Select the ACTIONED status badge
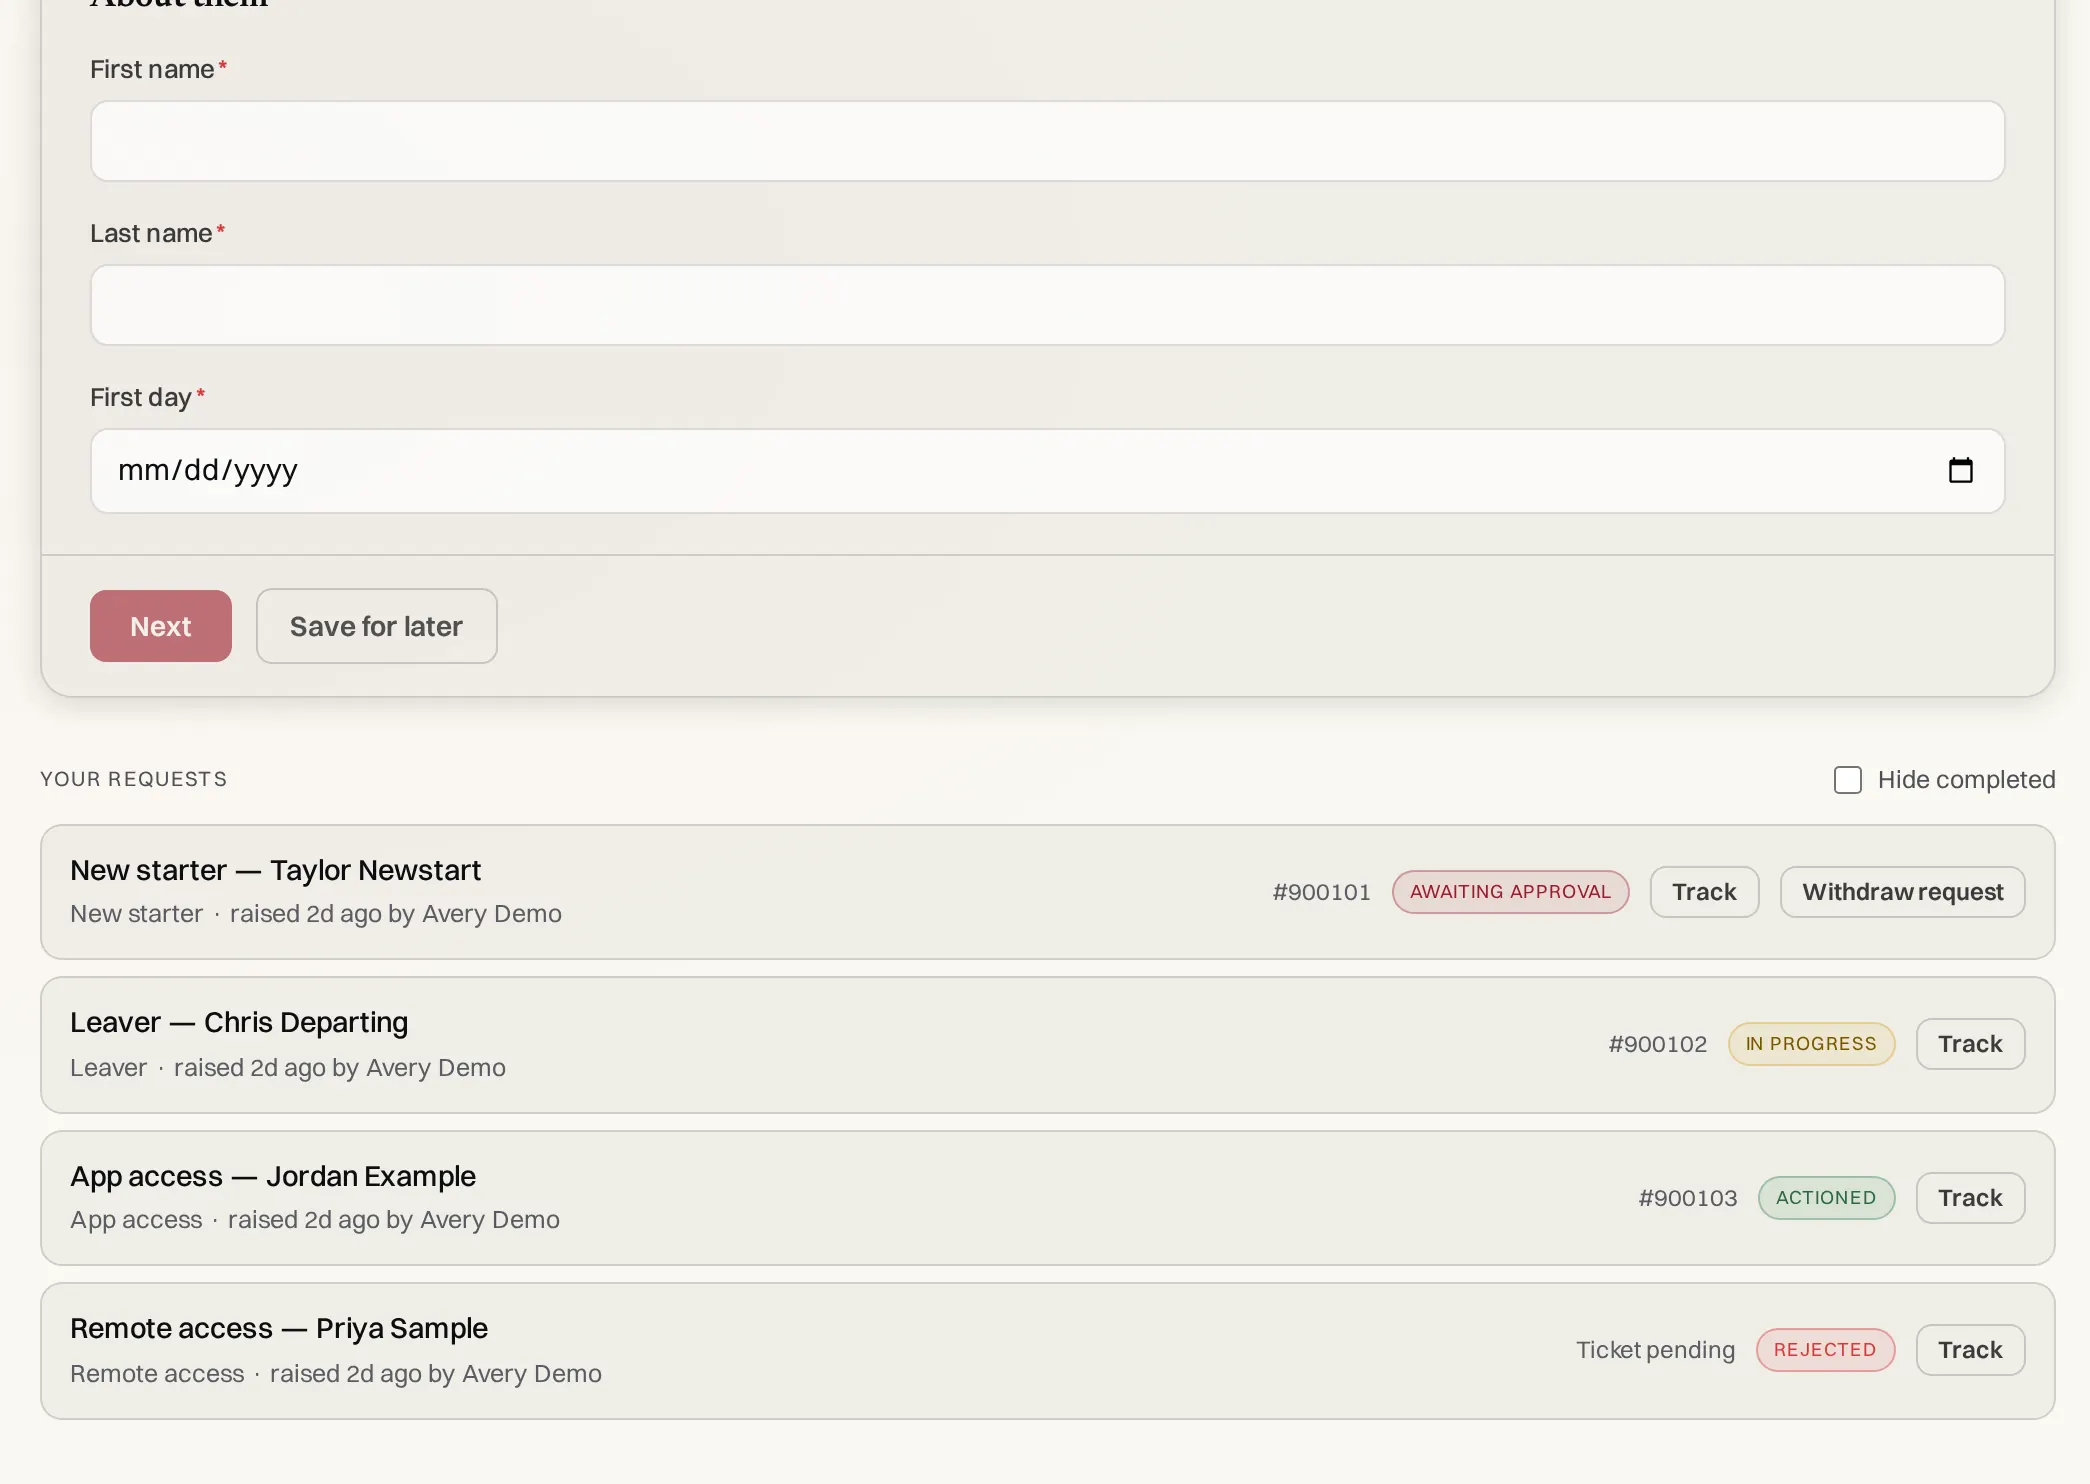 (x=1826, y=1198)
